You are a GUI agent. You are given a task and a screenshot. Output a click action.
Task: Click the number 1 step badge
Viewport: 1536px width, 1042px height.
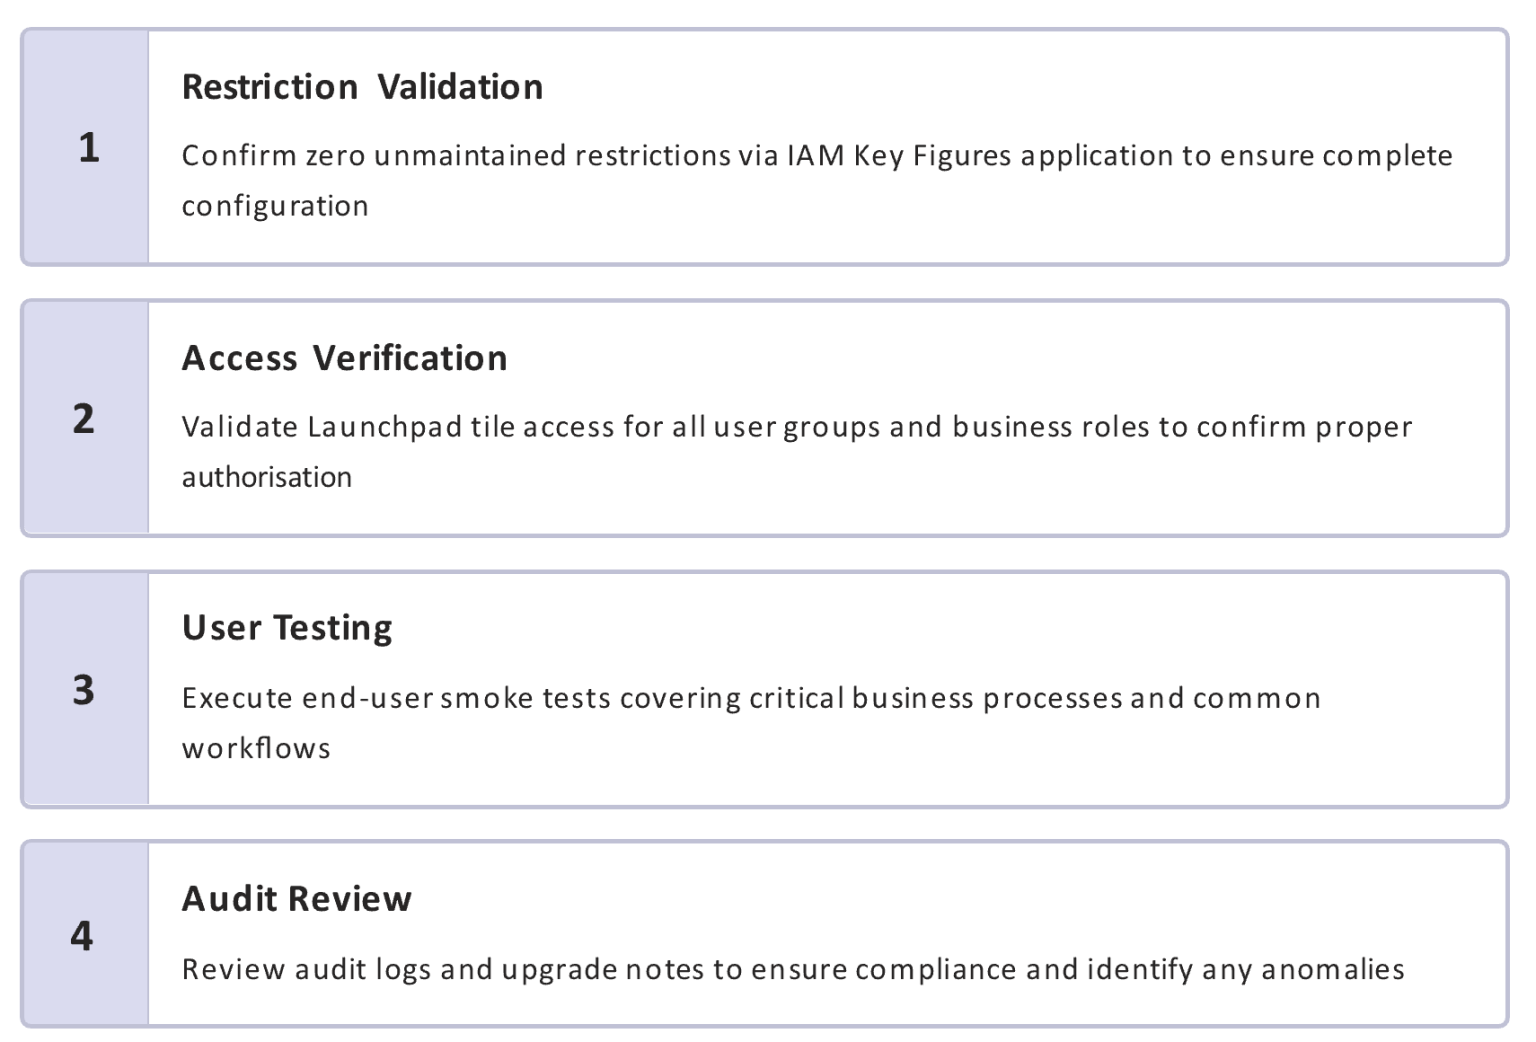pos(86,147)
